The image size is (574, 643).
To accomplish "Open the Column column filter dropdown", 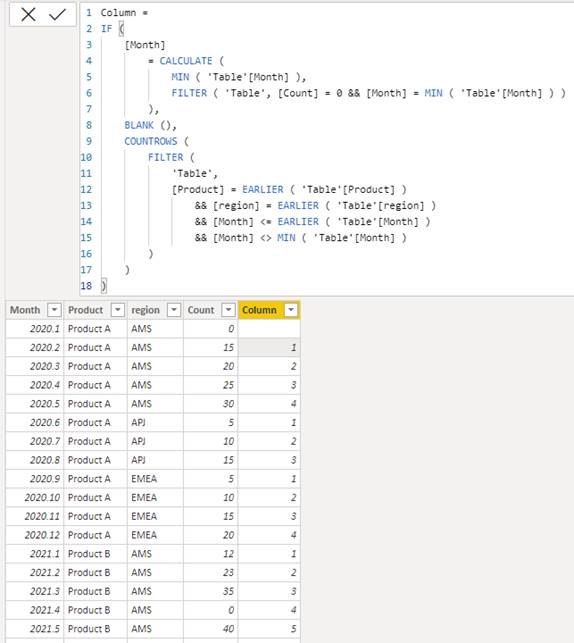I will 291,310.
